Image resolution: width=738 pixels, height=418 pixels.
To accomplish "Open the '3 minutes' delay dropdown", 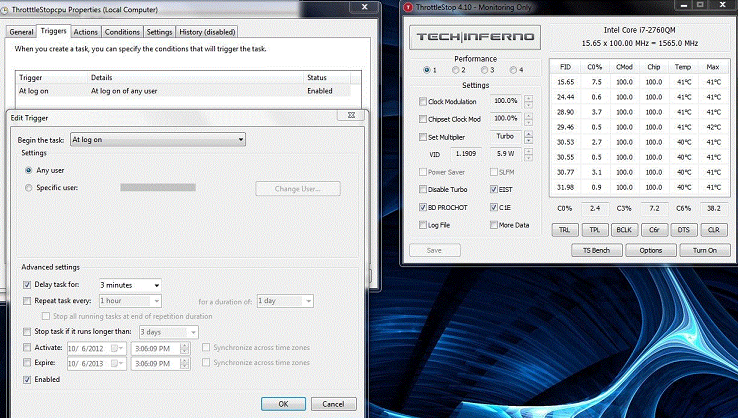I will pos(130,285).
